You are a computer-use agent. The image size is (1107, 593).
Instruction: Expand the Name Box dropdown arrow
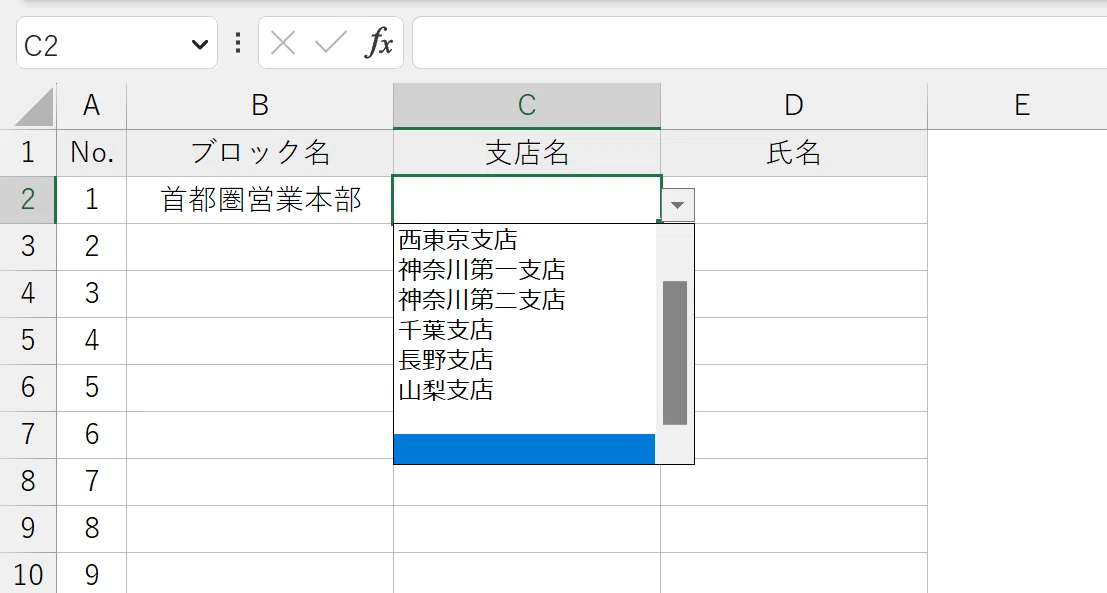tap(200, 44)
